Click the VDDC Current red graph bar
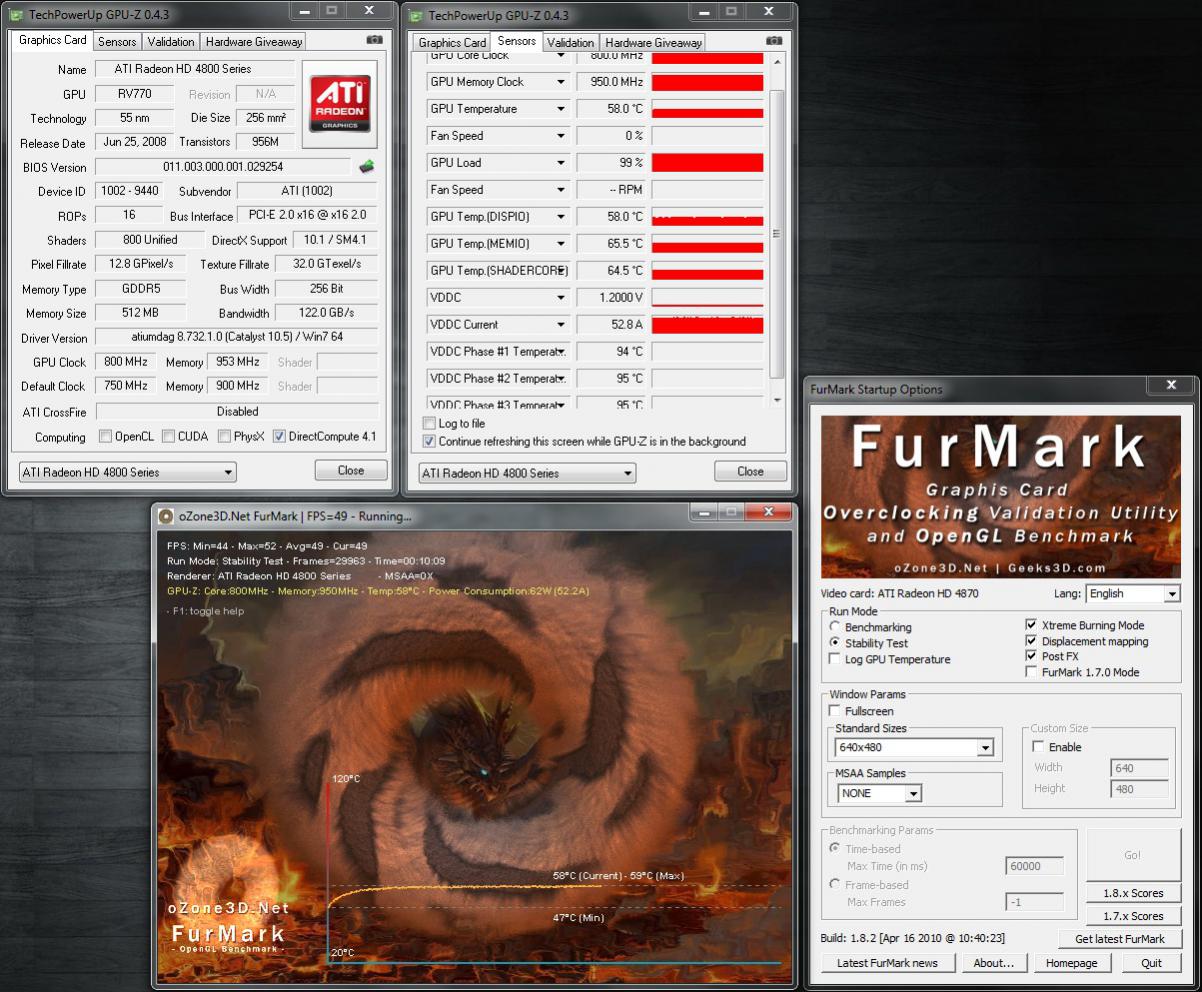1202x992 pixels. [708, 325]
